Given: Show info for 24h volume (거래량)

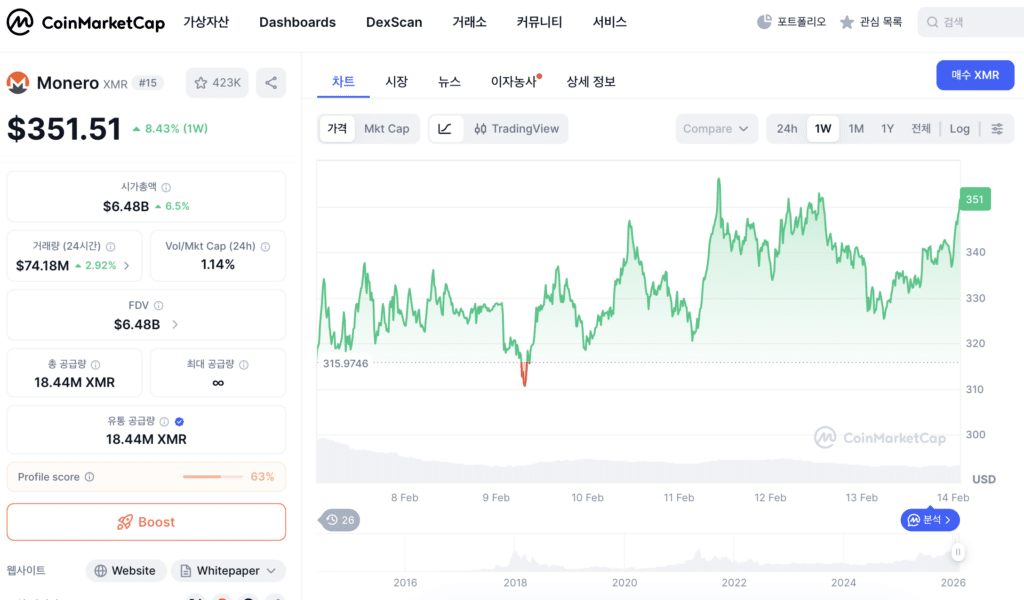Looking at the screenshot, I should pyautogui.click(x=110, y=247).
